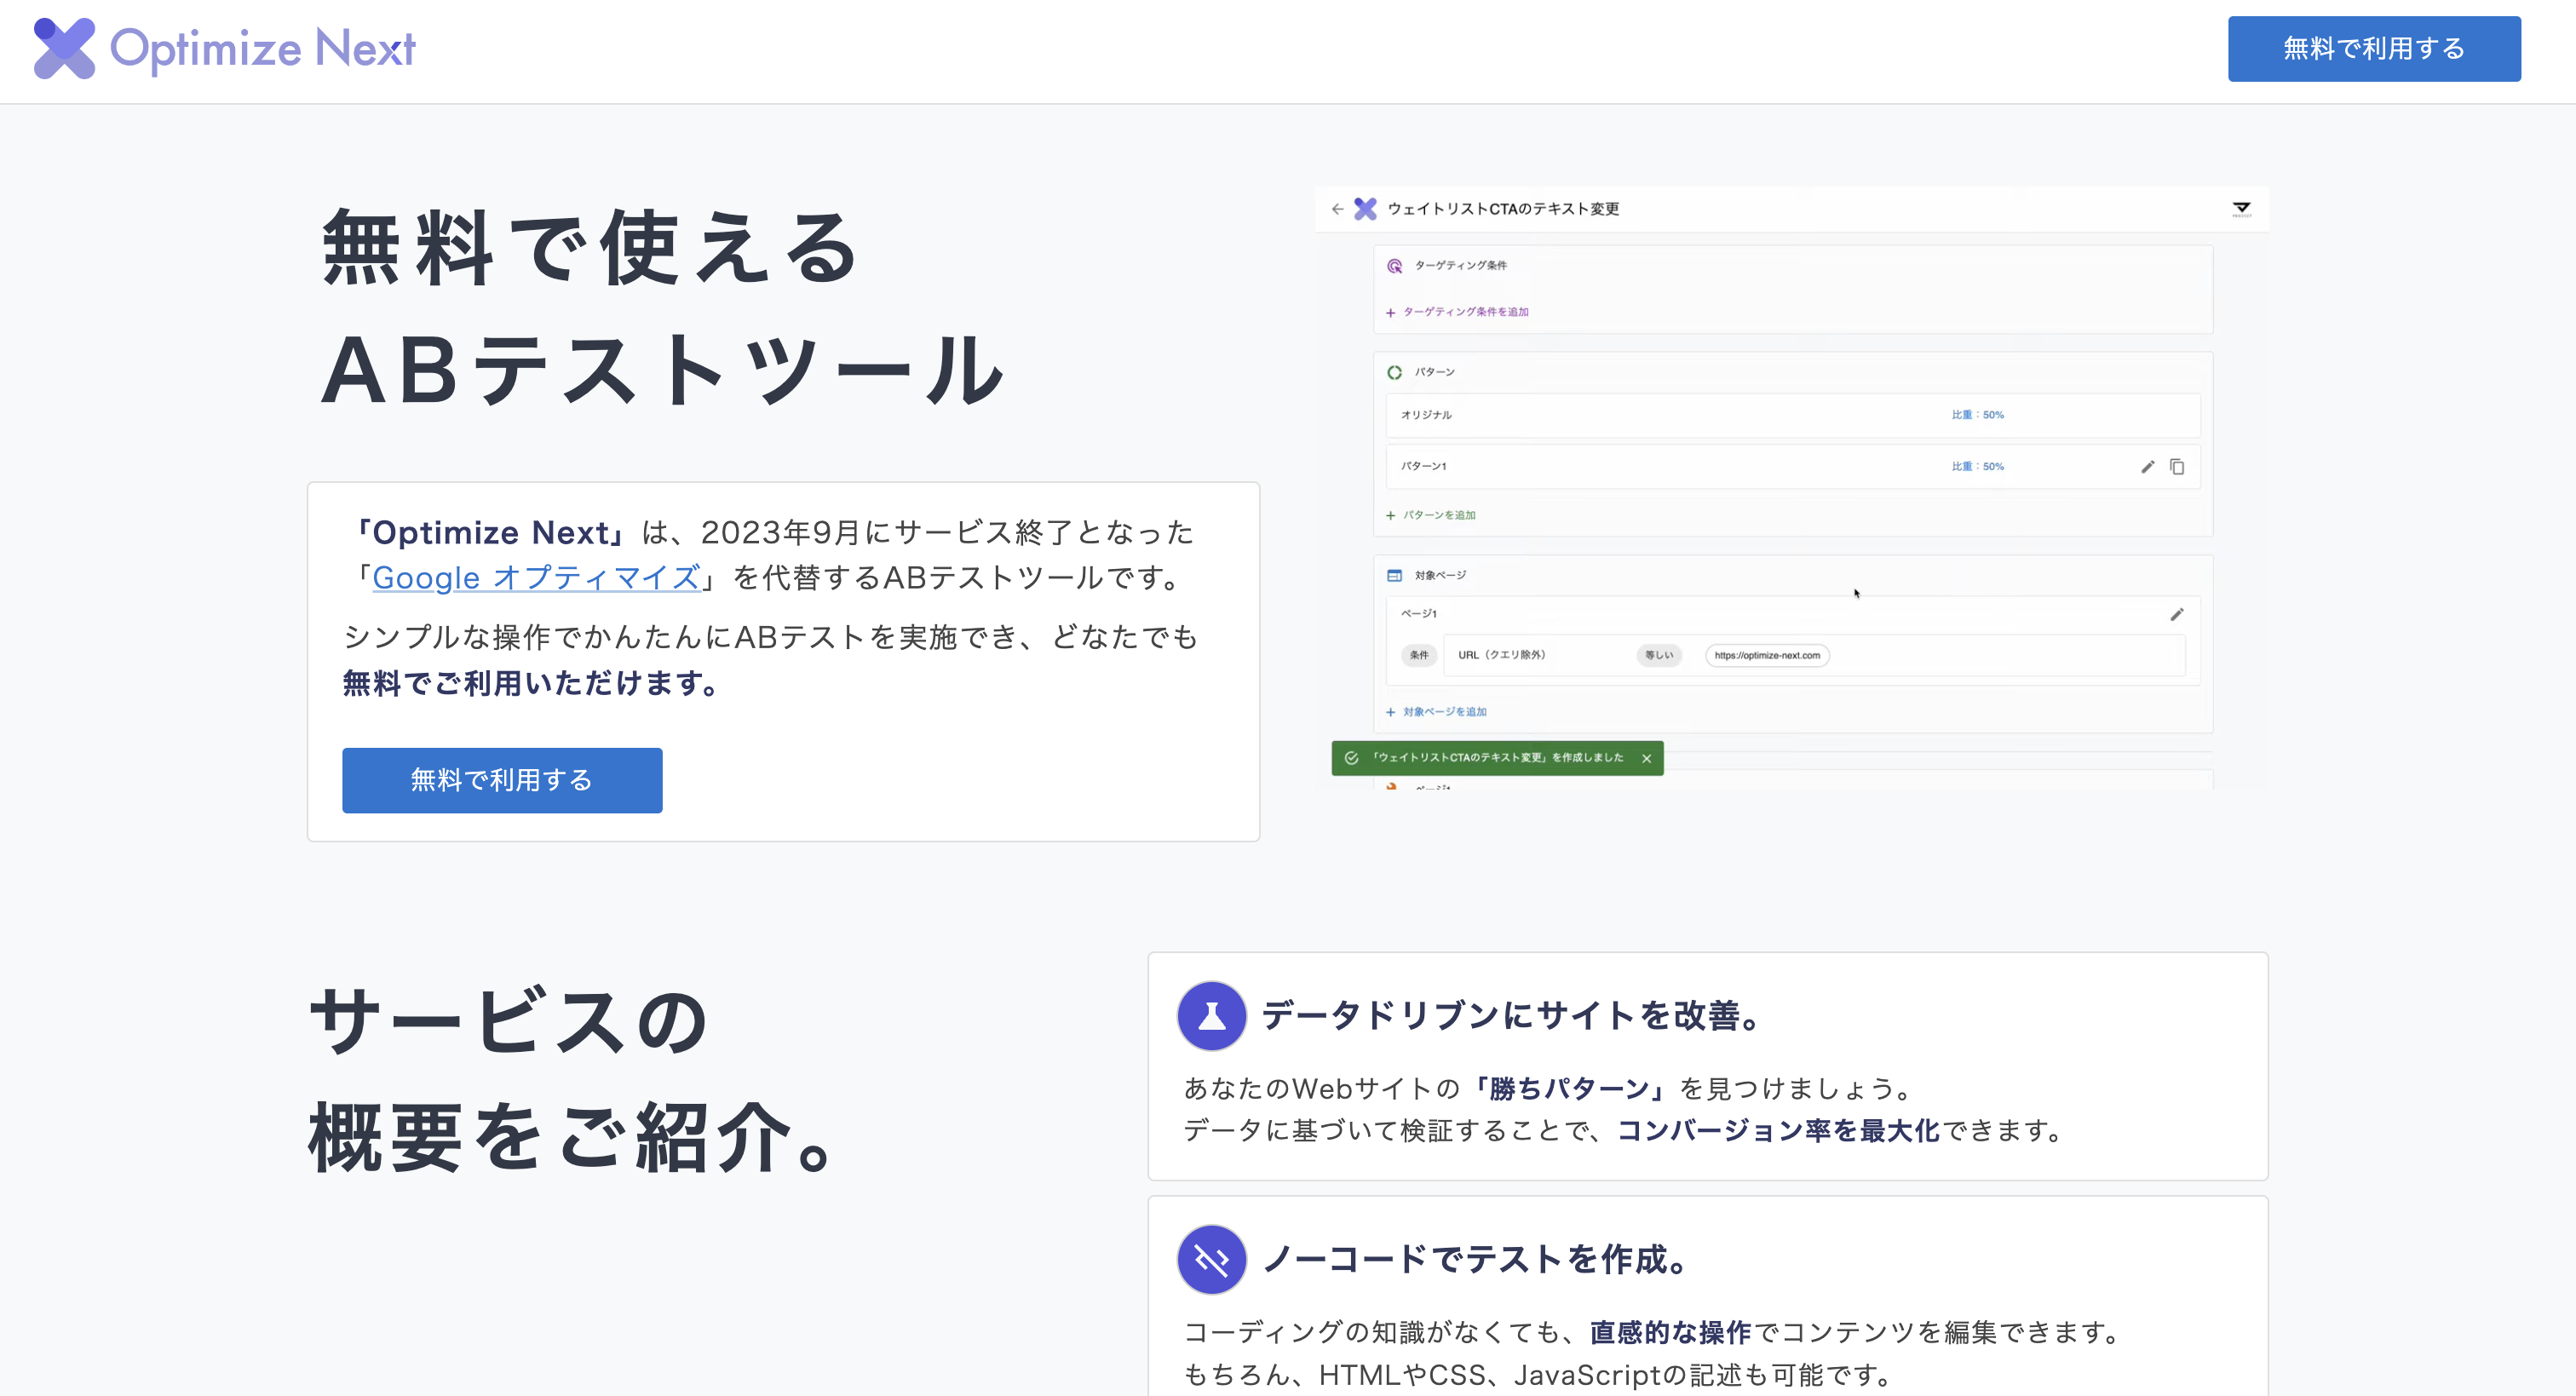The width and height of the screenshot is (2576, 1396).
Task: Click the flask icon beside データドリブンにサイトを改善
Action: point(1211,1016)
